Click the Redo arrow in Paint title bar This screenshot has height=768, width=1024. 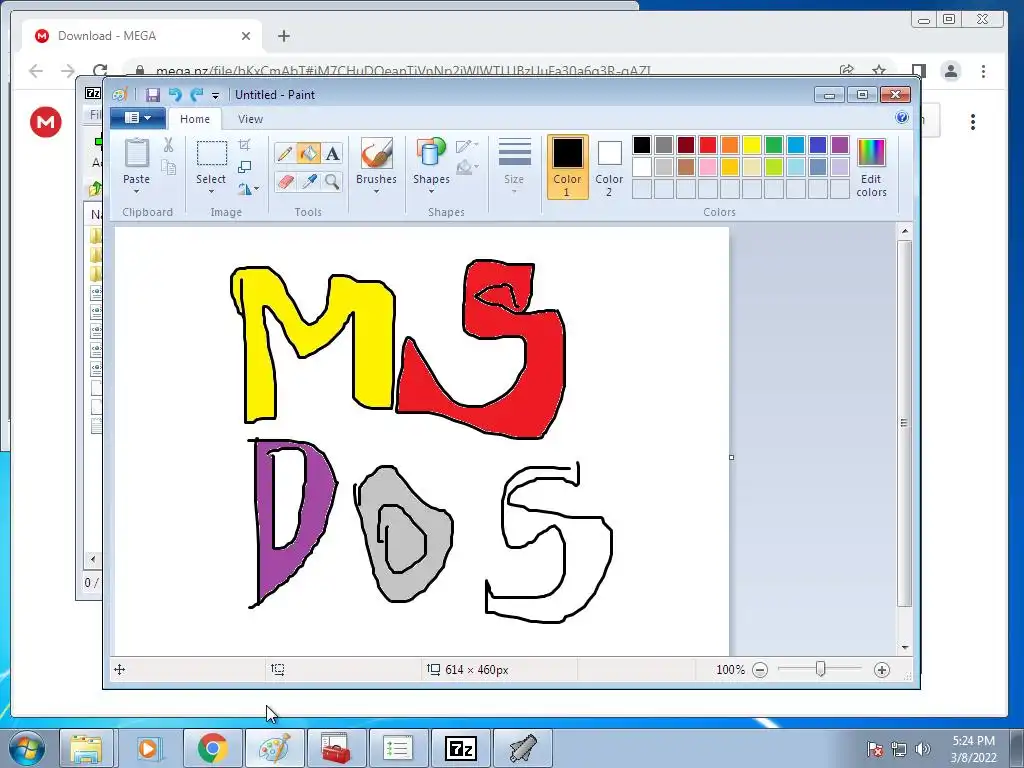pyautogui.click(x=196, y=95)
